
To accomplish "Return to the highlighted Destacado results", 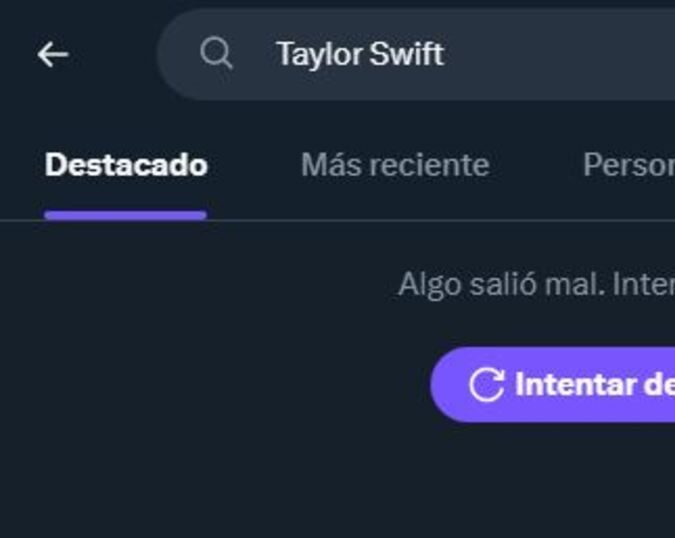I will [x=126, y=165].
